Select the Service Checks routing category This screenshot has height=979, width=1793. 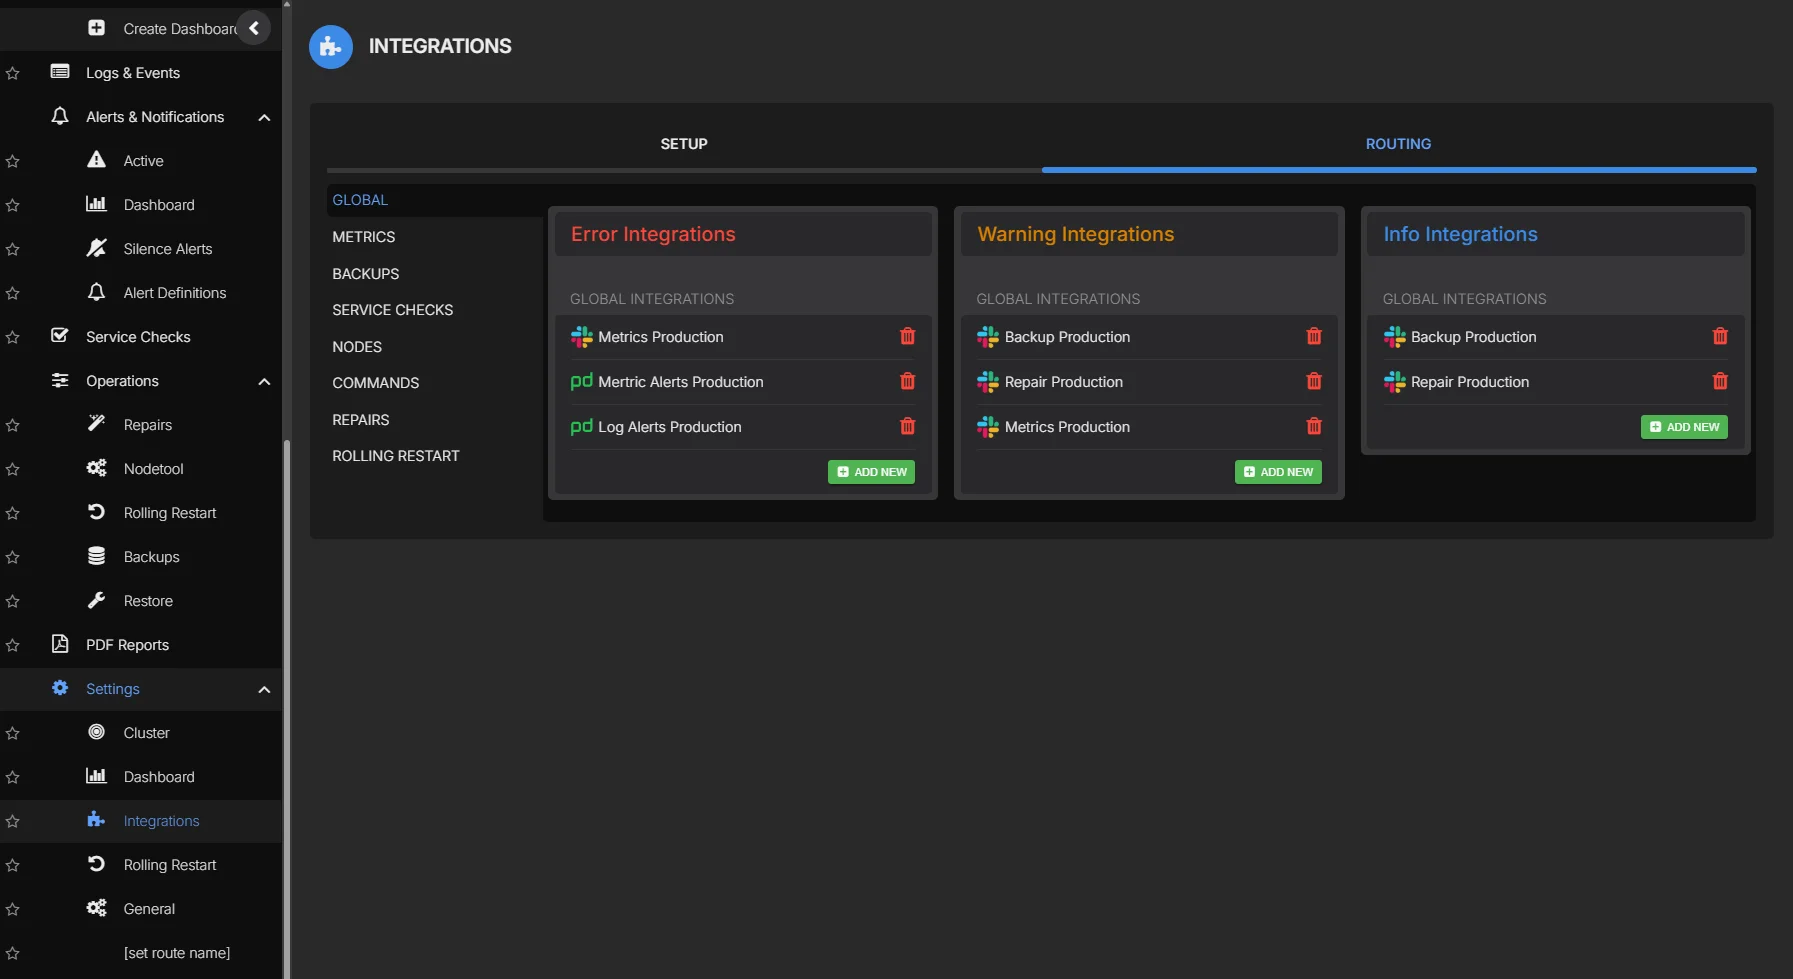pyautogui.click(x=392, y=310)
